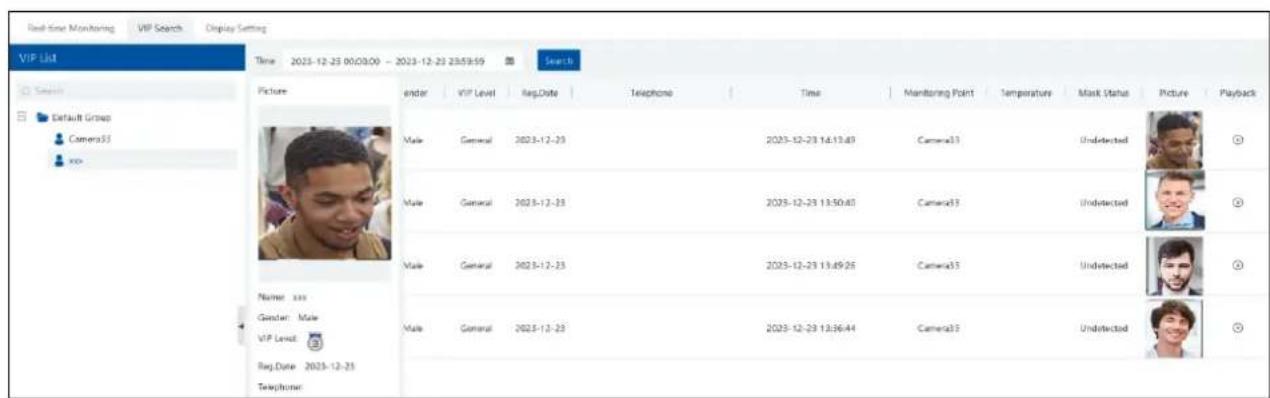The width and height of the screenshot is (1270, 398).
Task: Select the VIP Search tab
Action: coord(160,27)
